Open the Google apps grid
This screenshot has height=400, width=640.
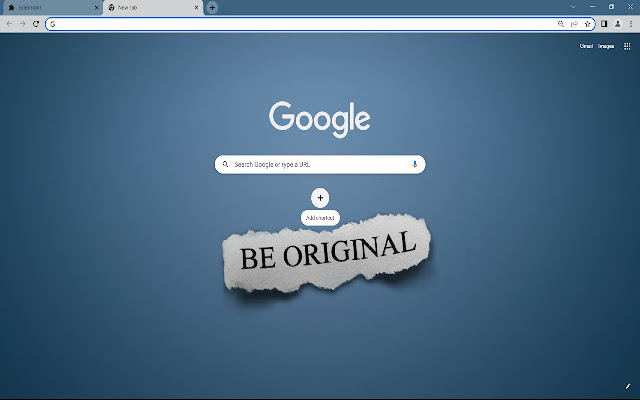click(627, 46)
